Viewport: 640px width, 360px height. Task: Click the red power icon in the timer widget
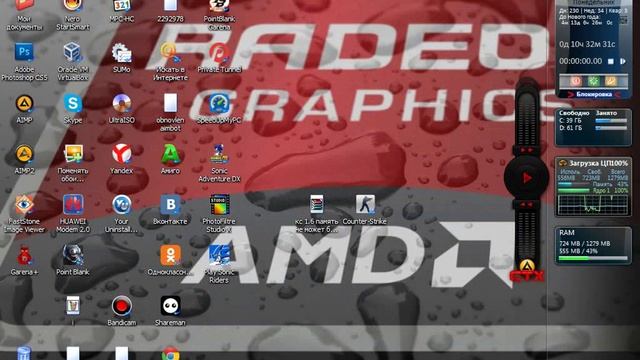[x=576, y=81]
